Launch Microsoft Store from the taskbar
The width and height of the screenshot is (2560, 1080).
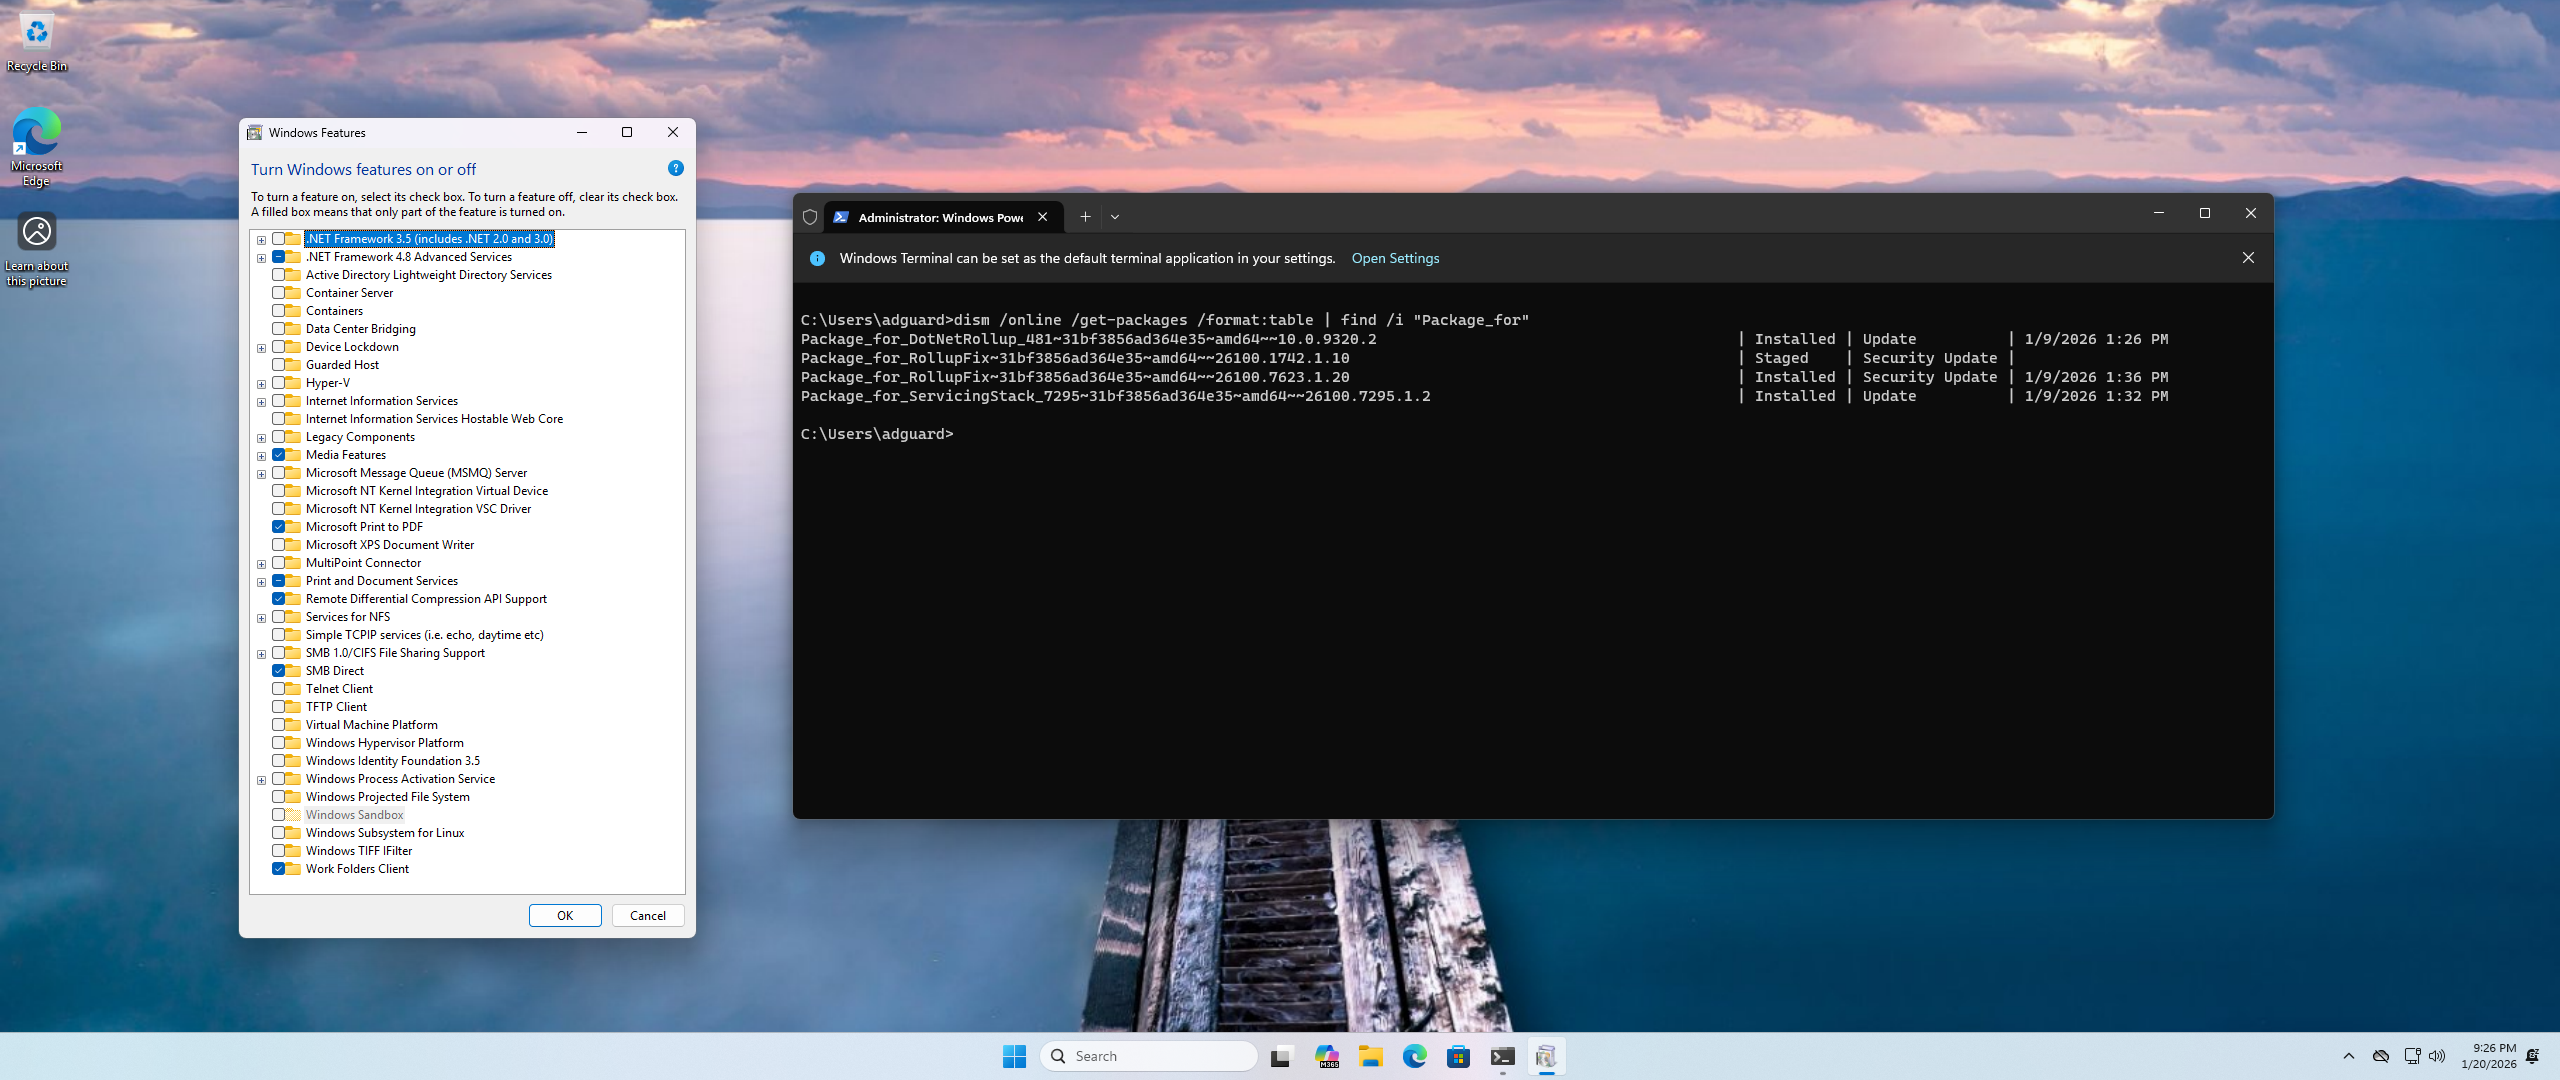(1458, 1056)
